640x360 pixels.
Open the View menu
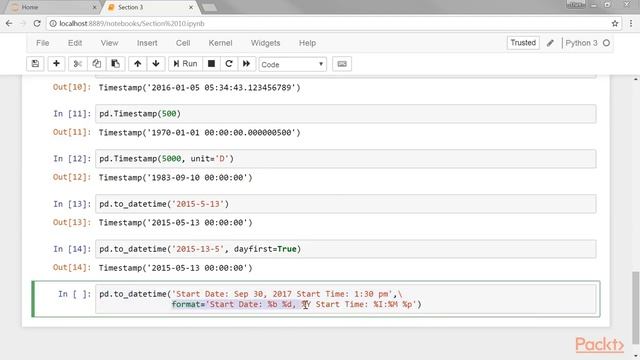click(x=109, y=43)
